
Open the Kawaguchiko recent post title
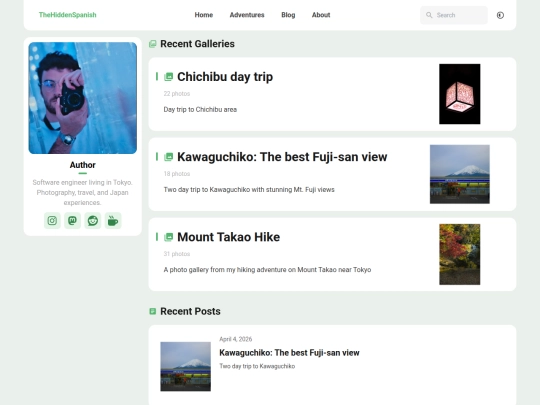[289, 353]
